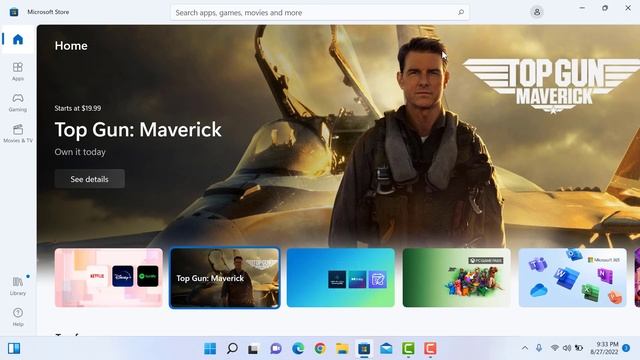Open the Library in the sidebar
This screenshot has width=640, height=360.
(18, 286)
